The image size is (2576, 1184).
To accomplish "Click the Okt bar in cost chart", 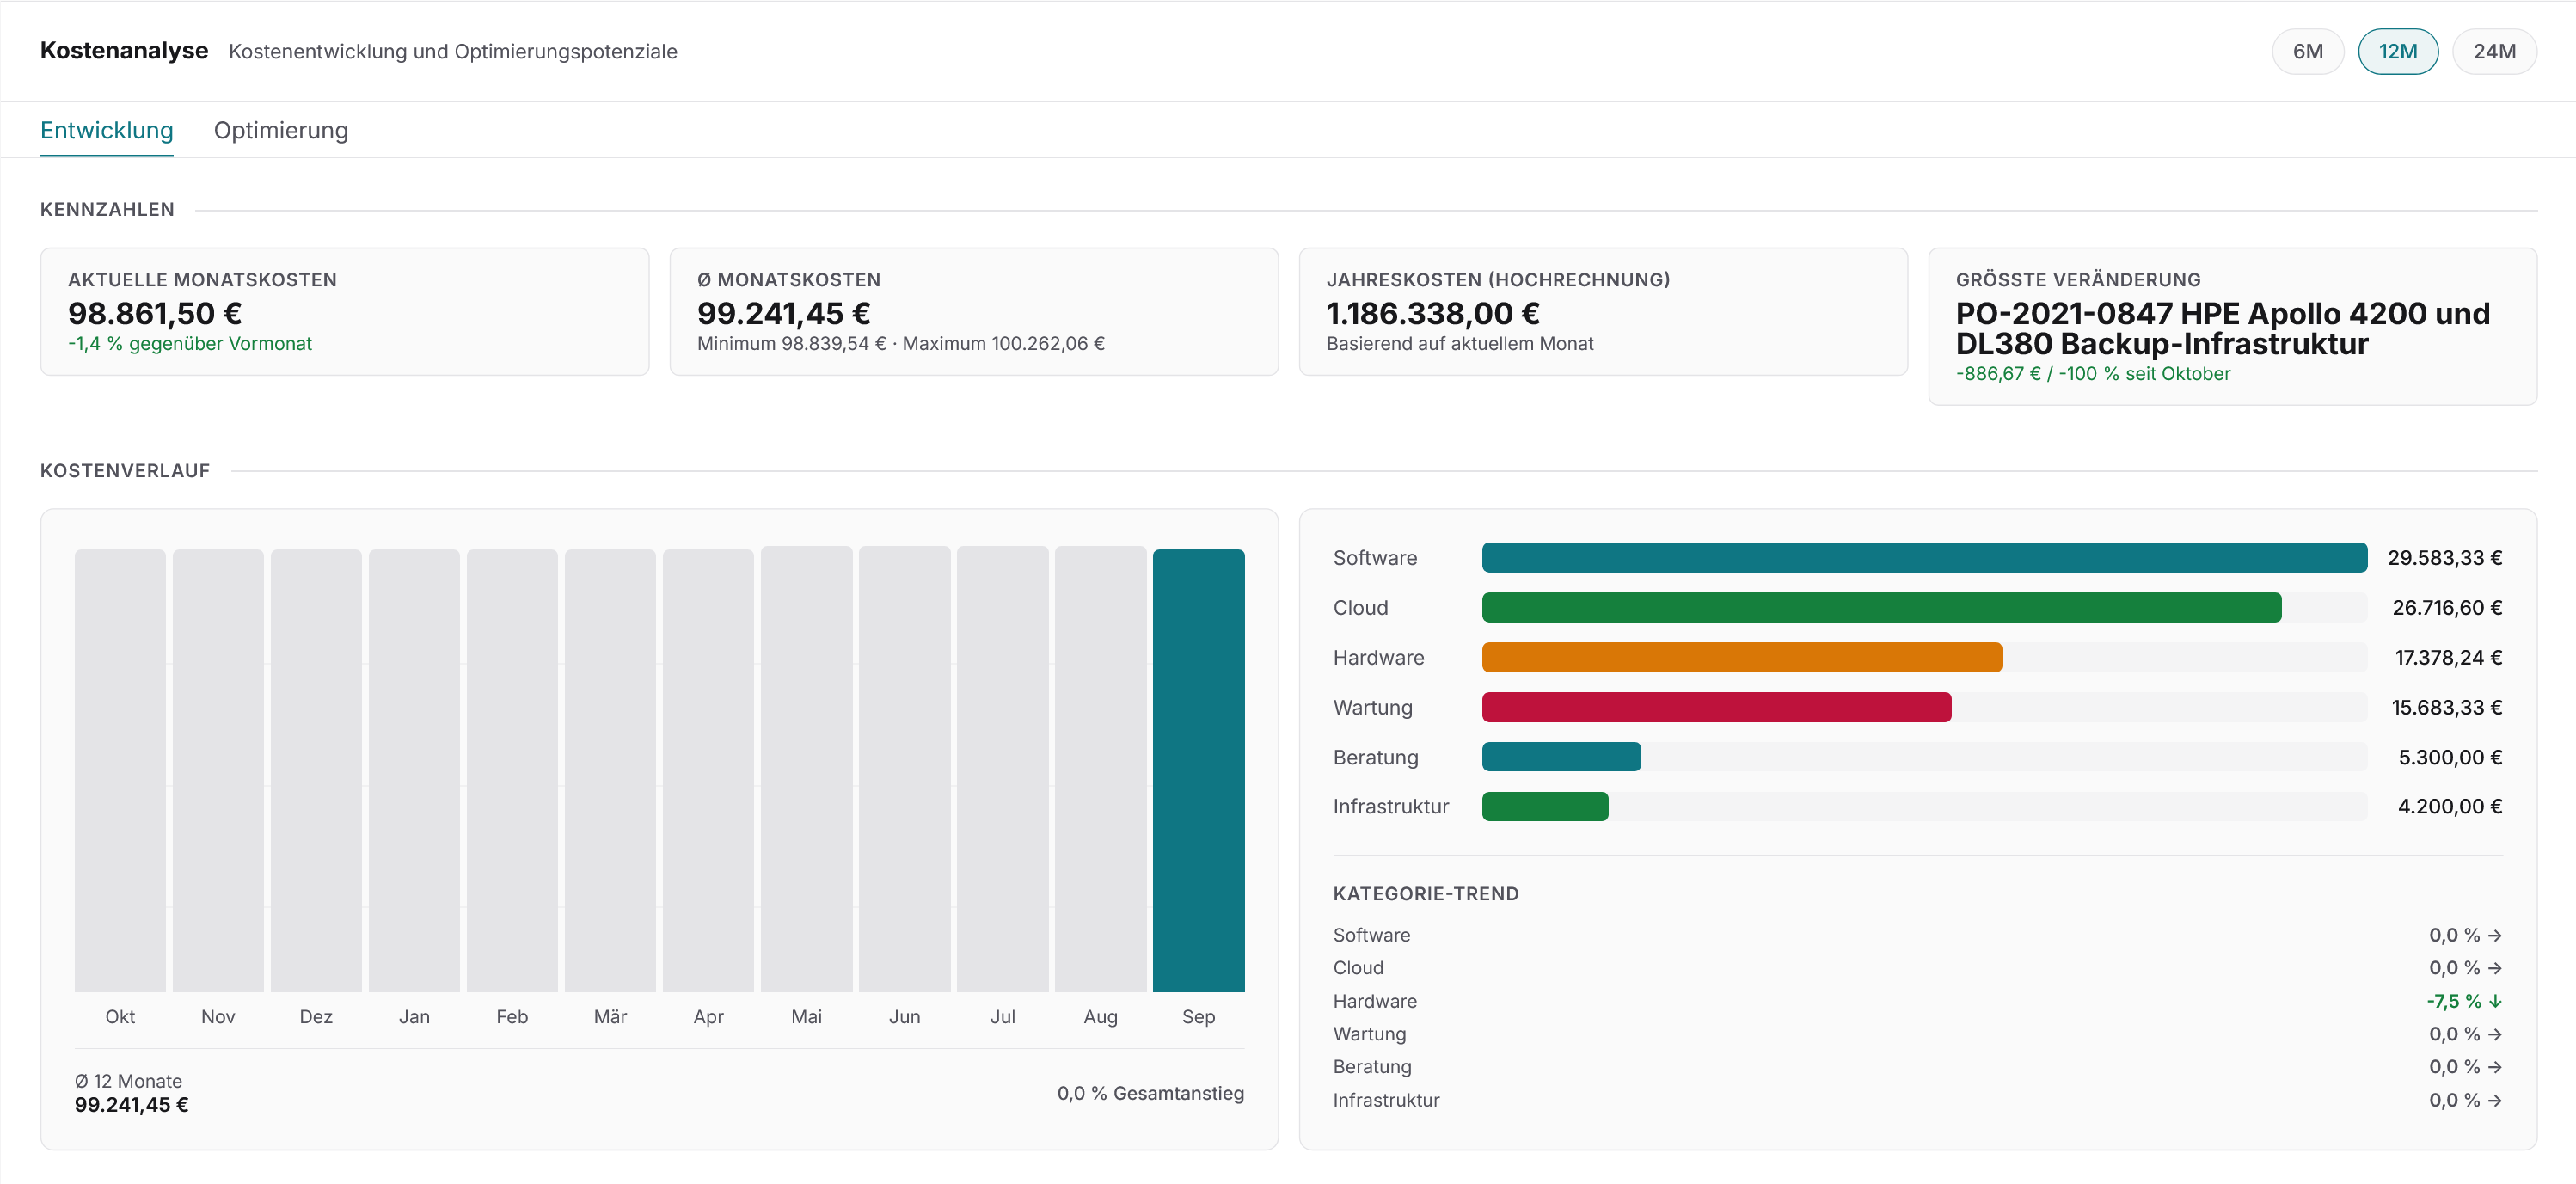I will click(120, 770).
